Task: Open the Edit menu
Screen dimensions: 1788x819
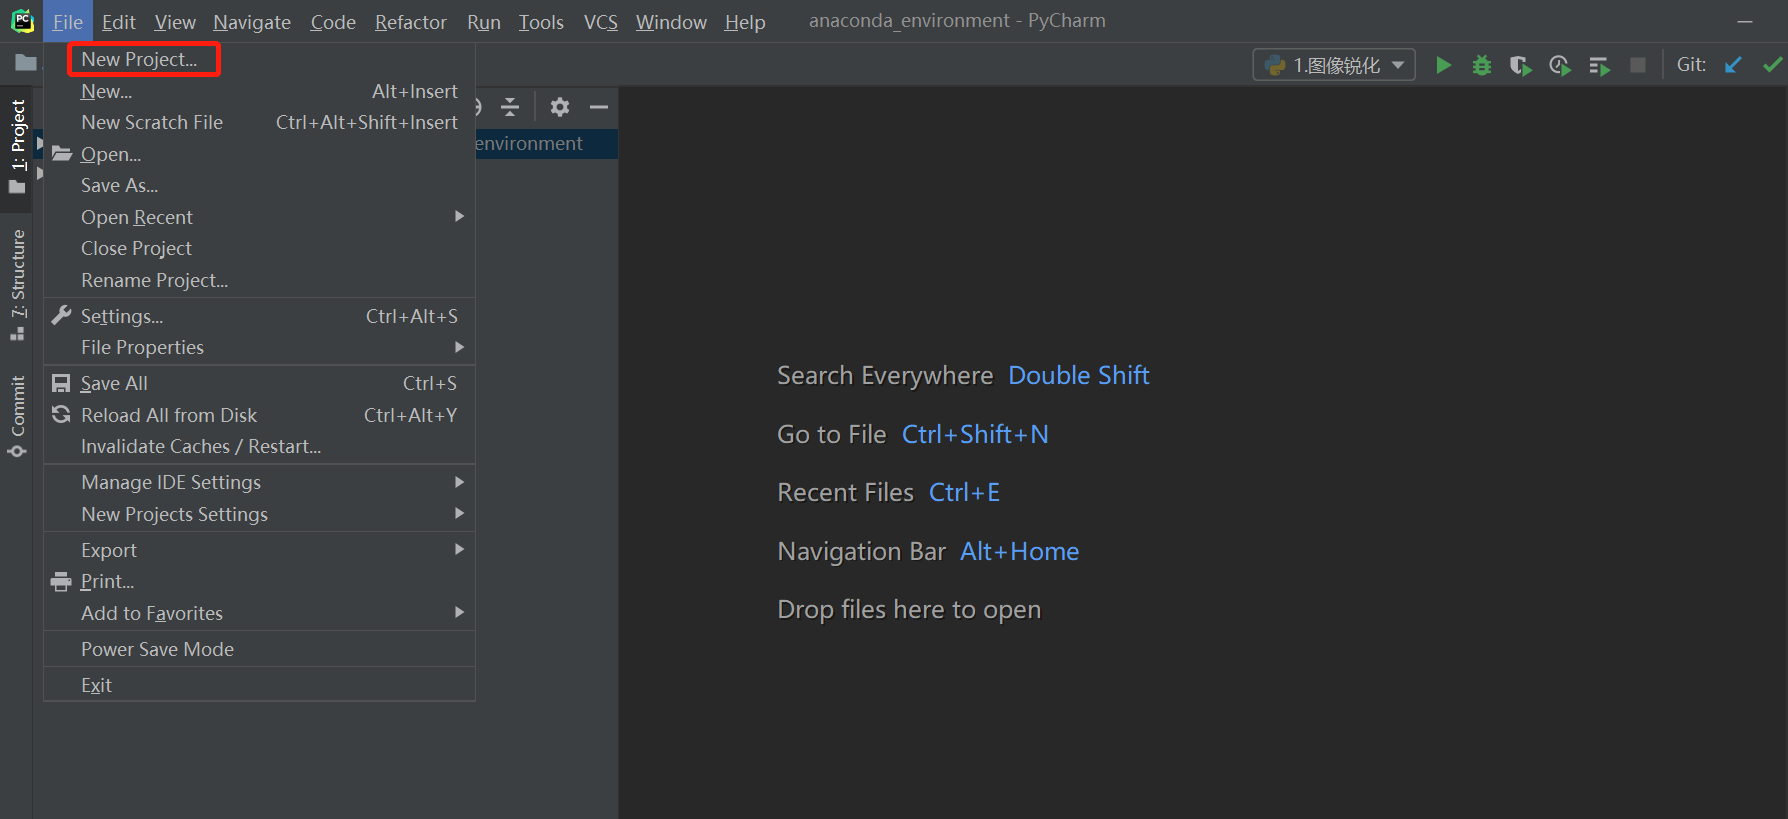Action: (x=118, y=21)
